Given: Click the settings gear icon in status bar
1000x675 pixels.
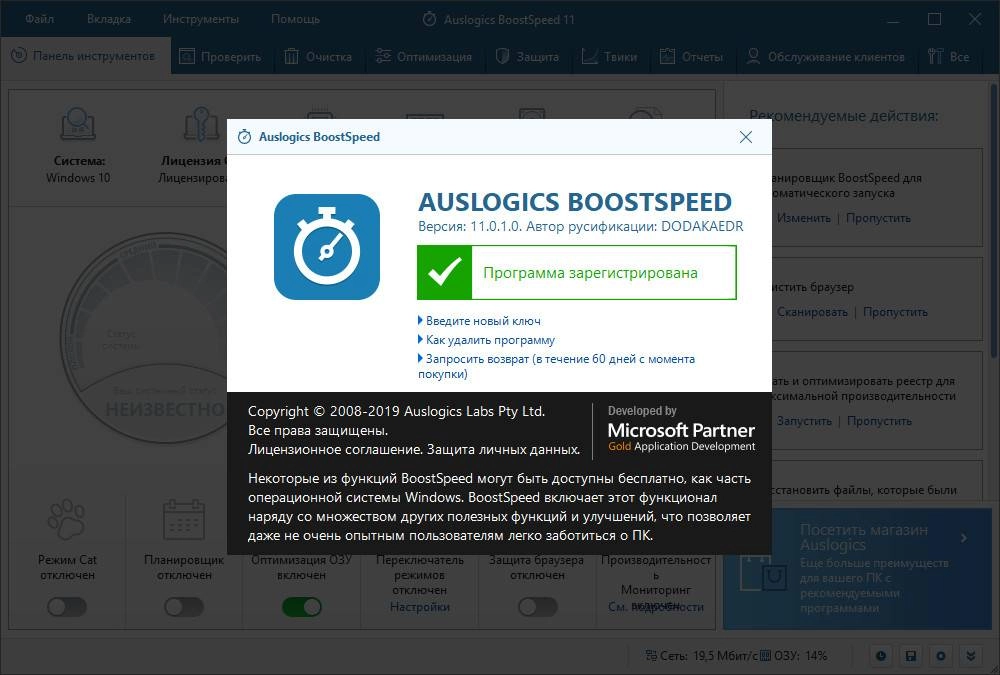Looking at the screenshot, I should [941, 656].
